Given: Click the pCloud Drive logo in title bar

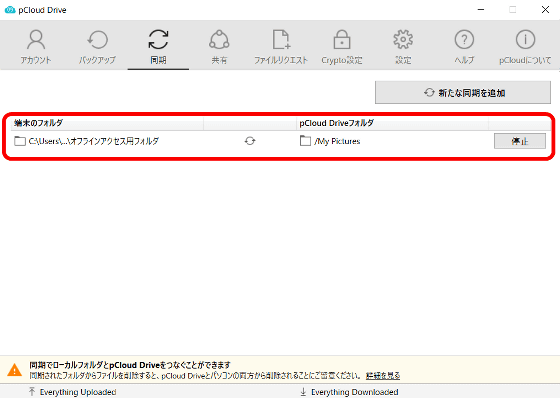Looking at the screenshot, I should (10, 10).
